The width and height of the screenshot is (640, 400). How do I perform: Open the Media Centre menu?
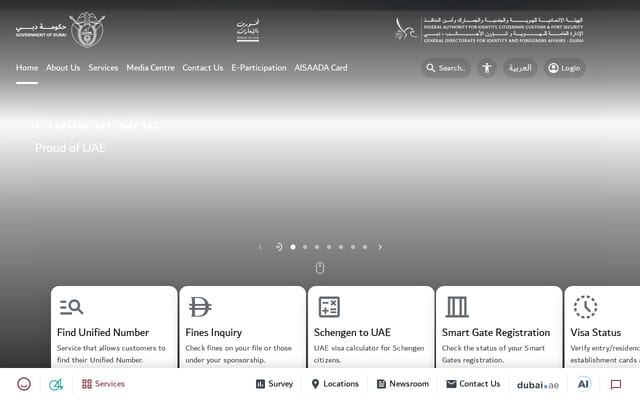pyautogui.click(x=150, y=68)
